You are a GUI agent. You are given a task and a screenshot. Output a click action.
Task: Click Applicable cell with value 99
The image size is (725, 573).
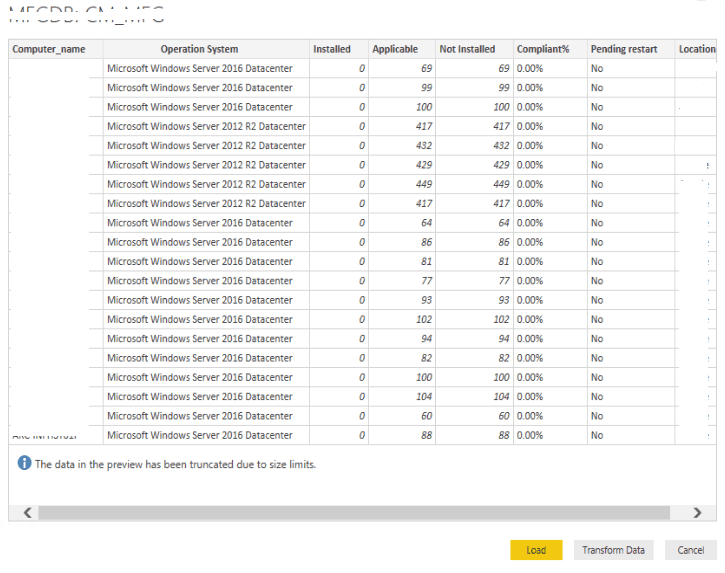tap(402, 88)
